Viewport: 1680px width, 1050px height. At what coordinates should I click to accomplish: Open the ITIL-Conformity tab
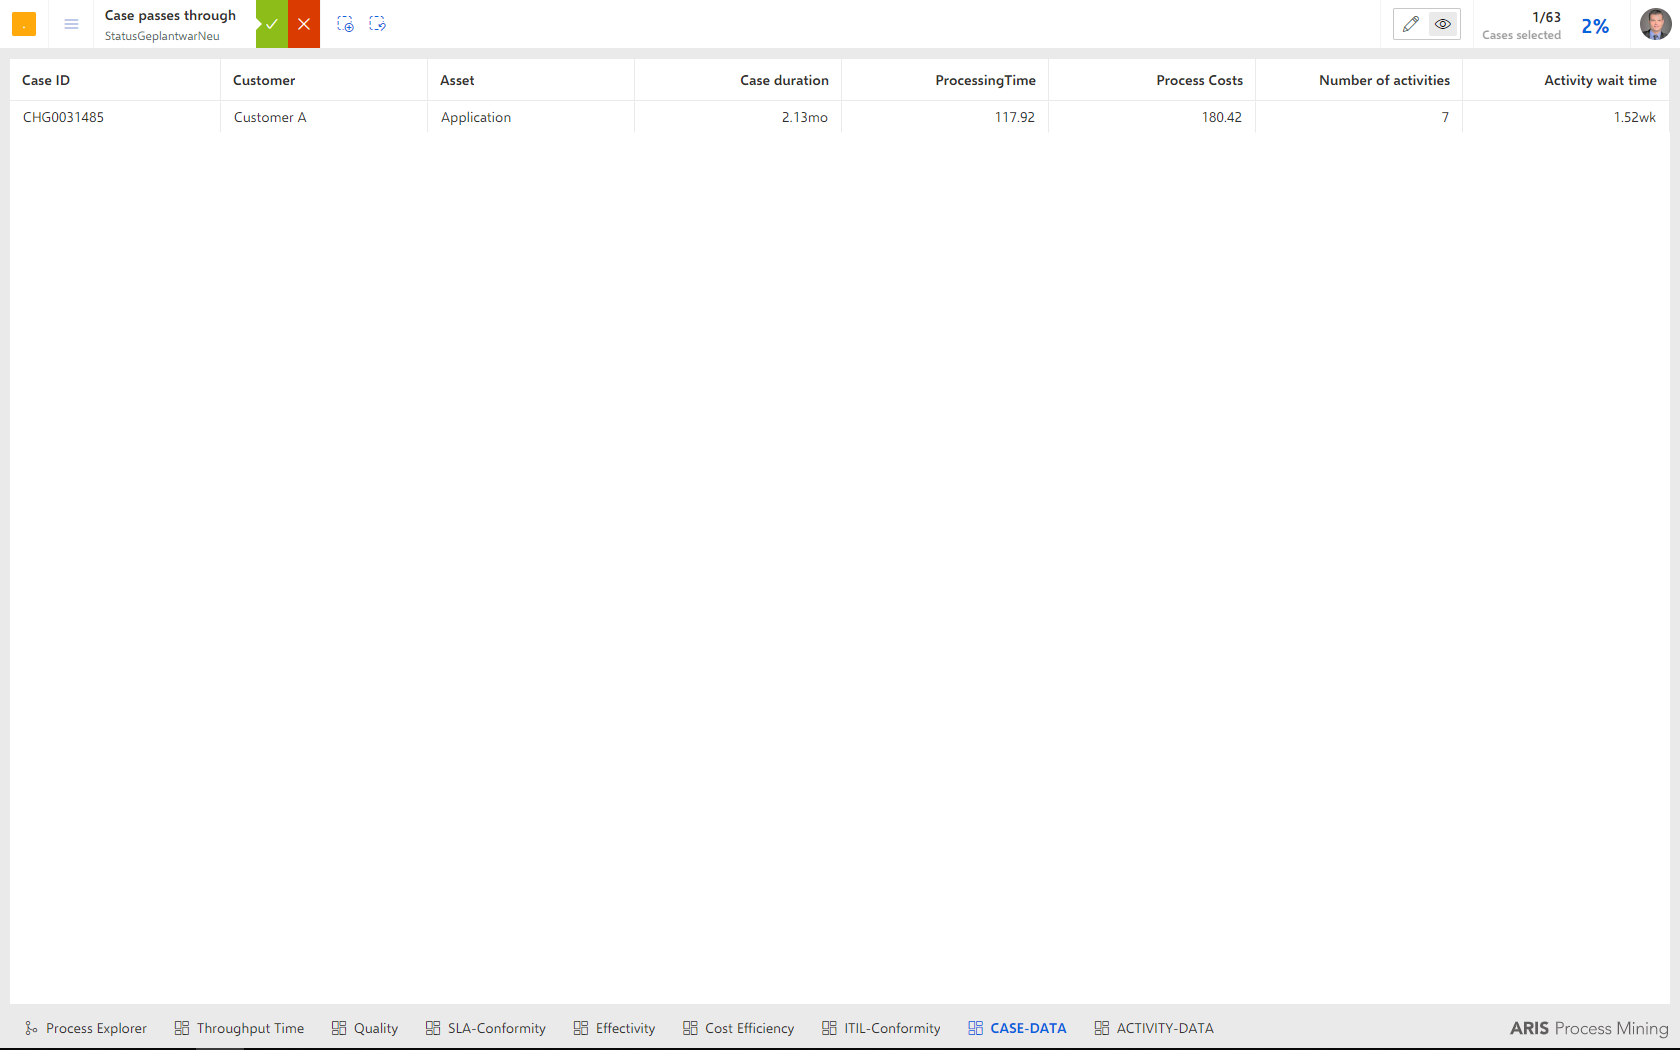[x=881, y=1028]
